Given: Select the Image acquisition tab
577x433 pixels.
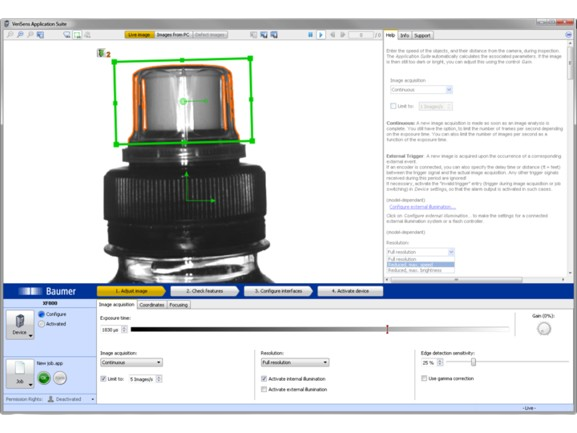Looking at the screenshot, I should point(117,305).
